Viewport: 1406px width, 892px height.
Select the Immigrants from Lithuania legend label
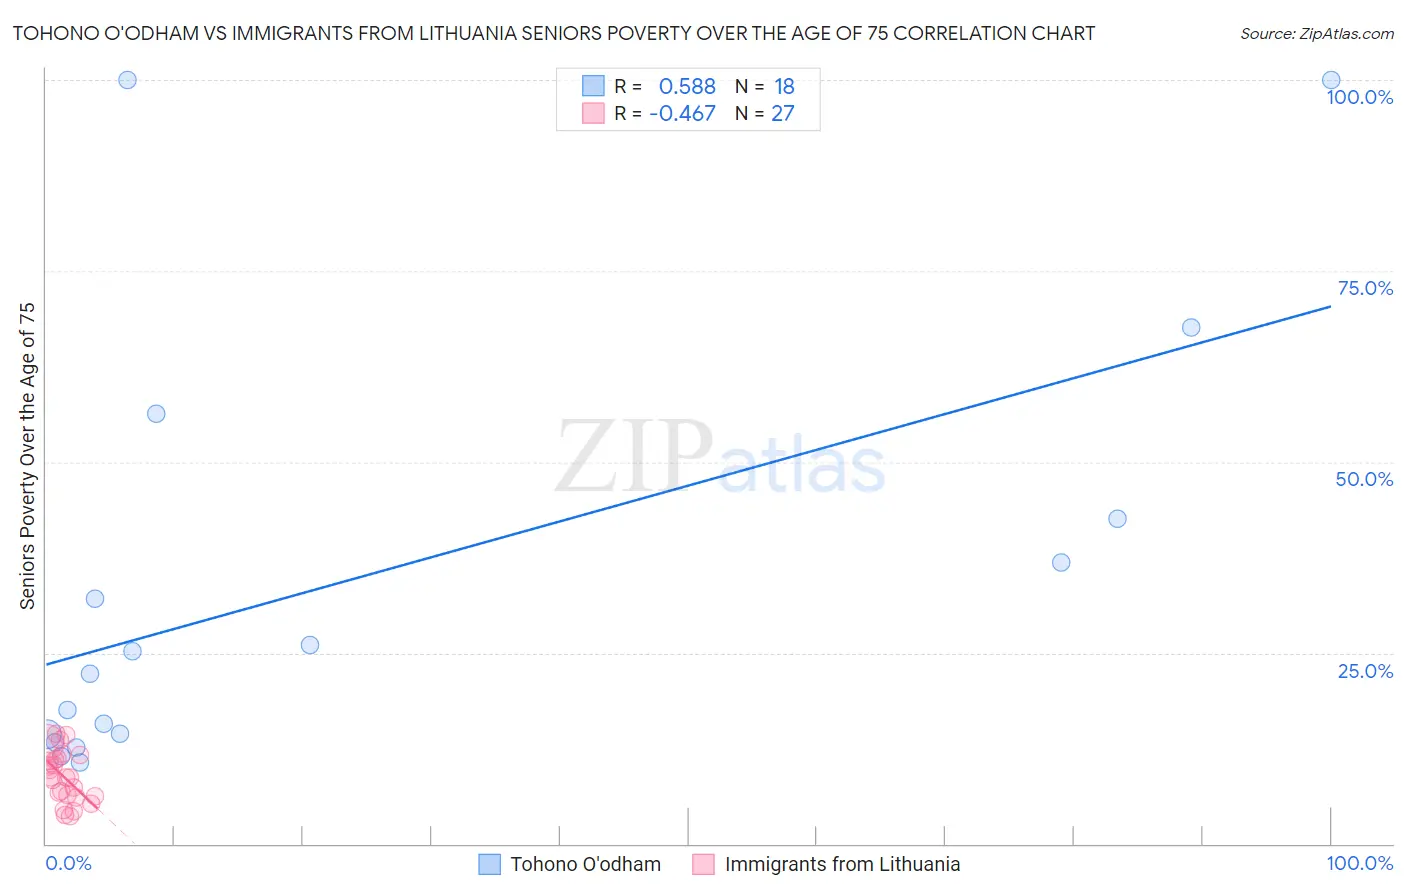[x=842, y=864]
